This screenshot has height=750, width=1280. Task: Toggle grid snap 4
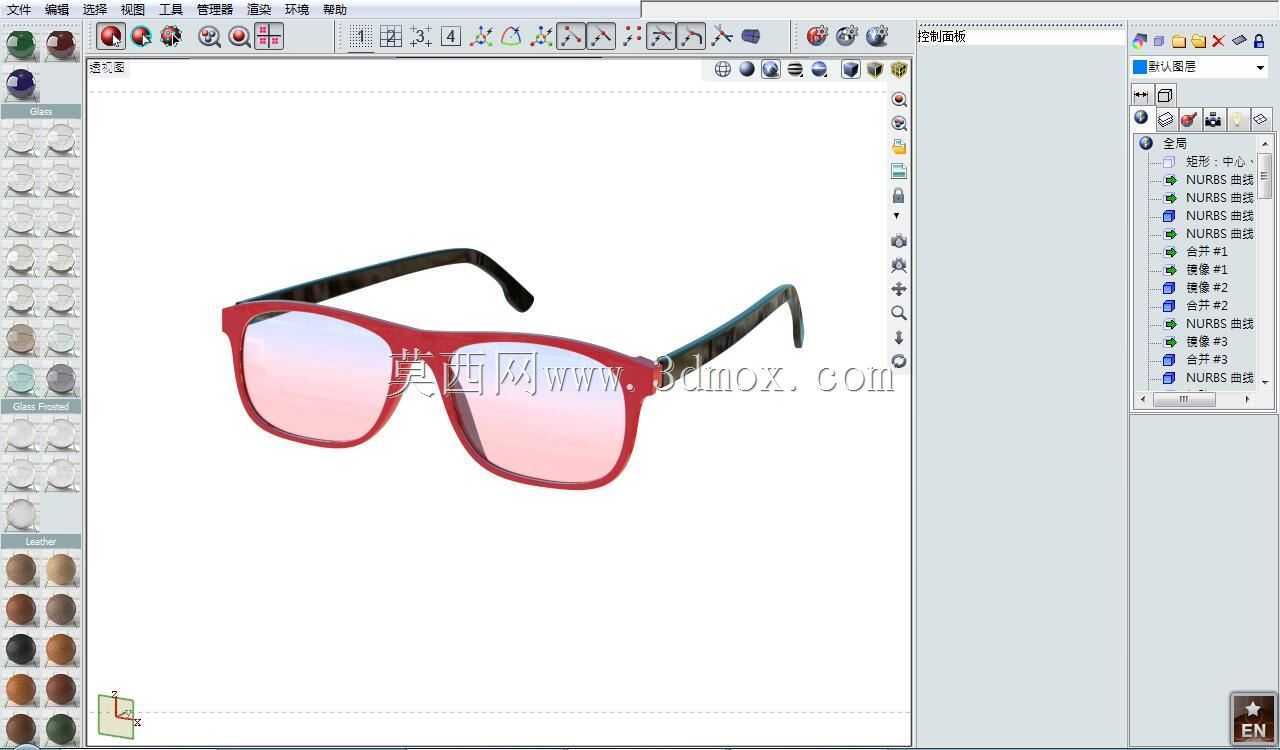(x=451, y=37)
